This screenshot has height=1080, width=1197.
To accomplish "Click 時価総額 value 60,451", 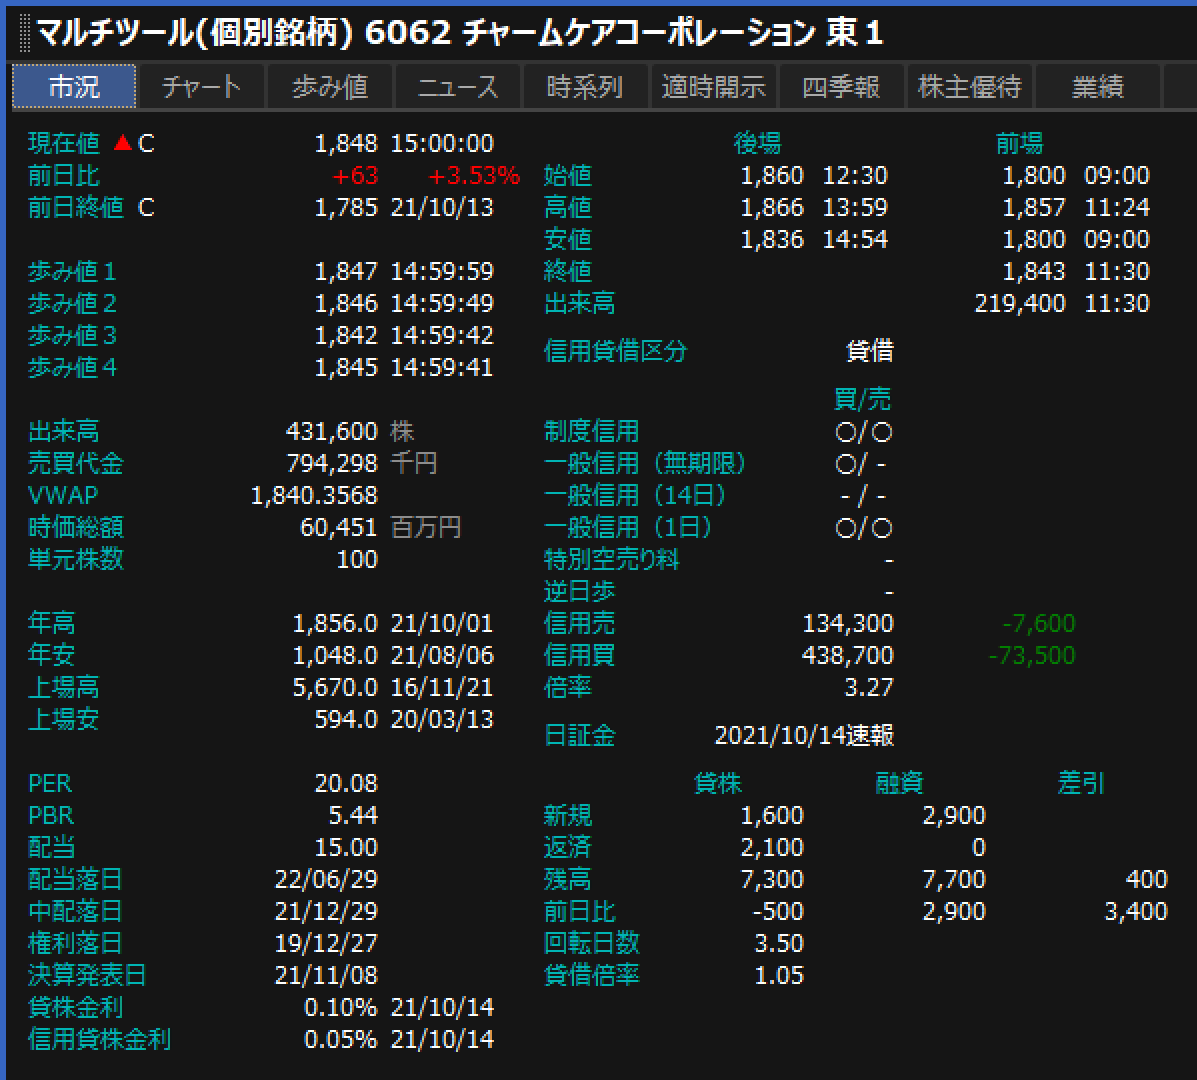I will coord(339,527).
